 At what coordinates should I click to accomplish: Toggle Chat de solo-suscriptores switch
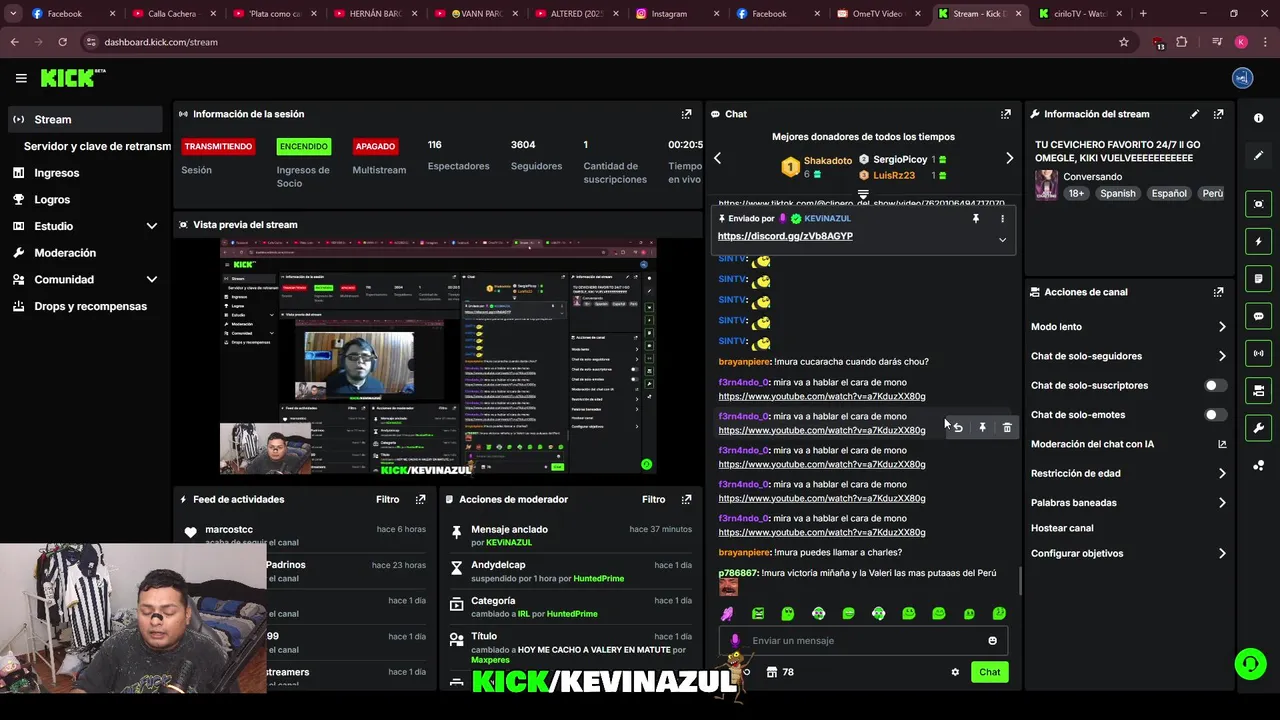click(1215, 385)
